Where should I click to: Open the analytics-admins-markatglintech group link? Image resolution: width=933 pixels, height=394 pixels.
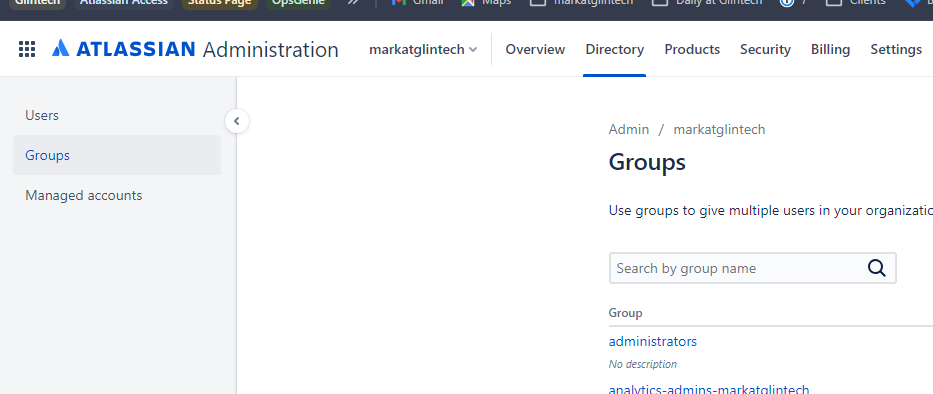709,389
